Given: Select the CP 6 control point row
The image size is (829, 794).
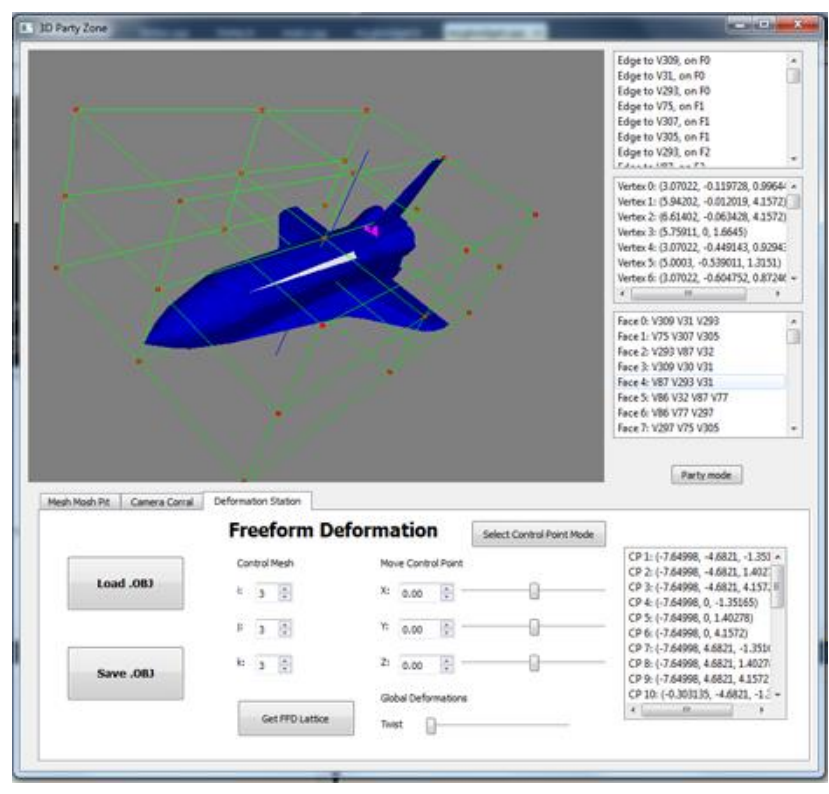Looking at the screenshot, I should click(699, 633).
